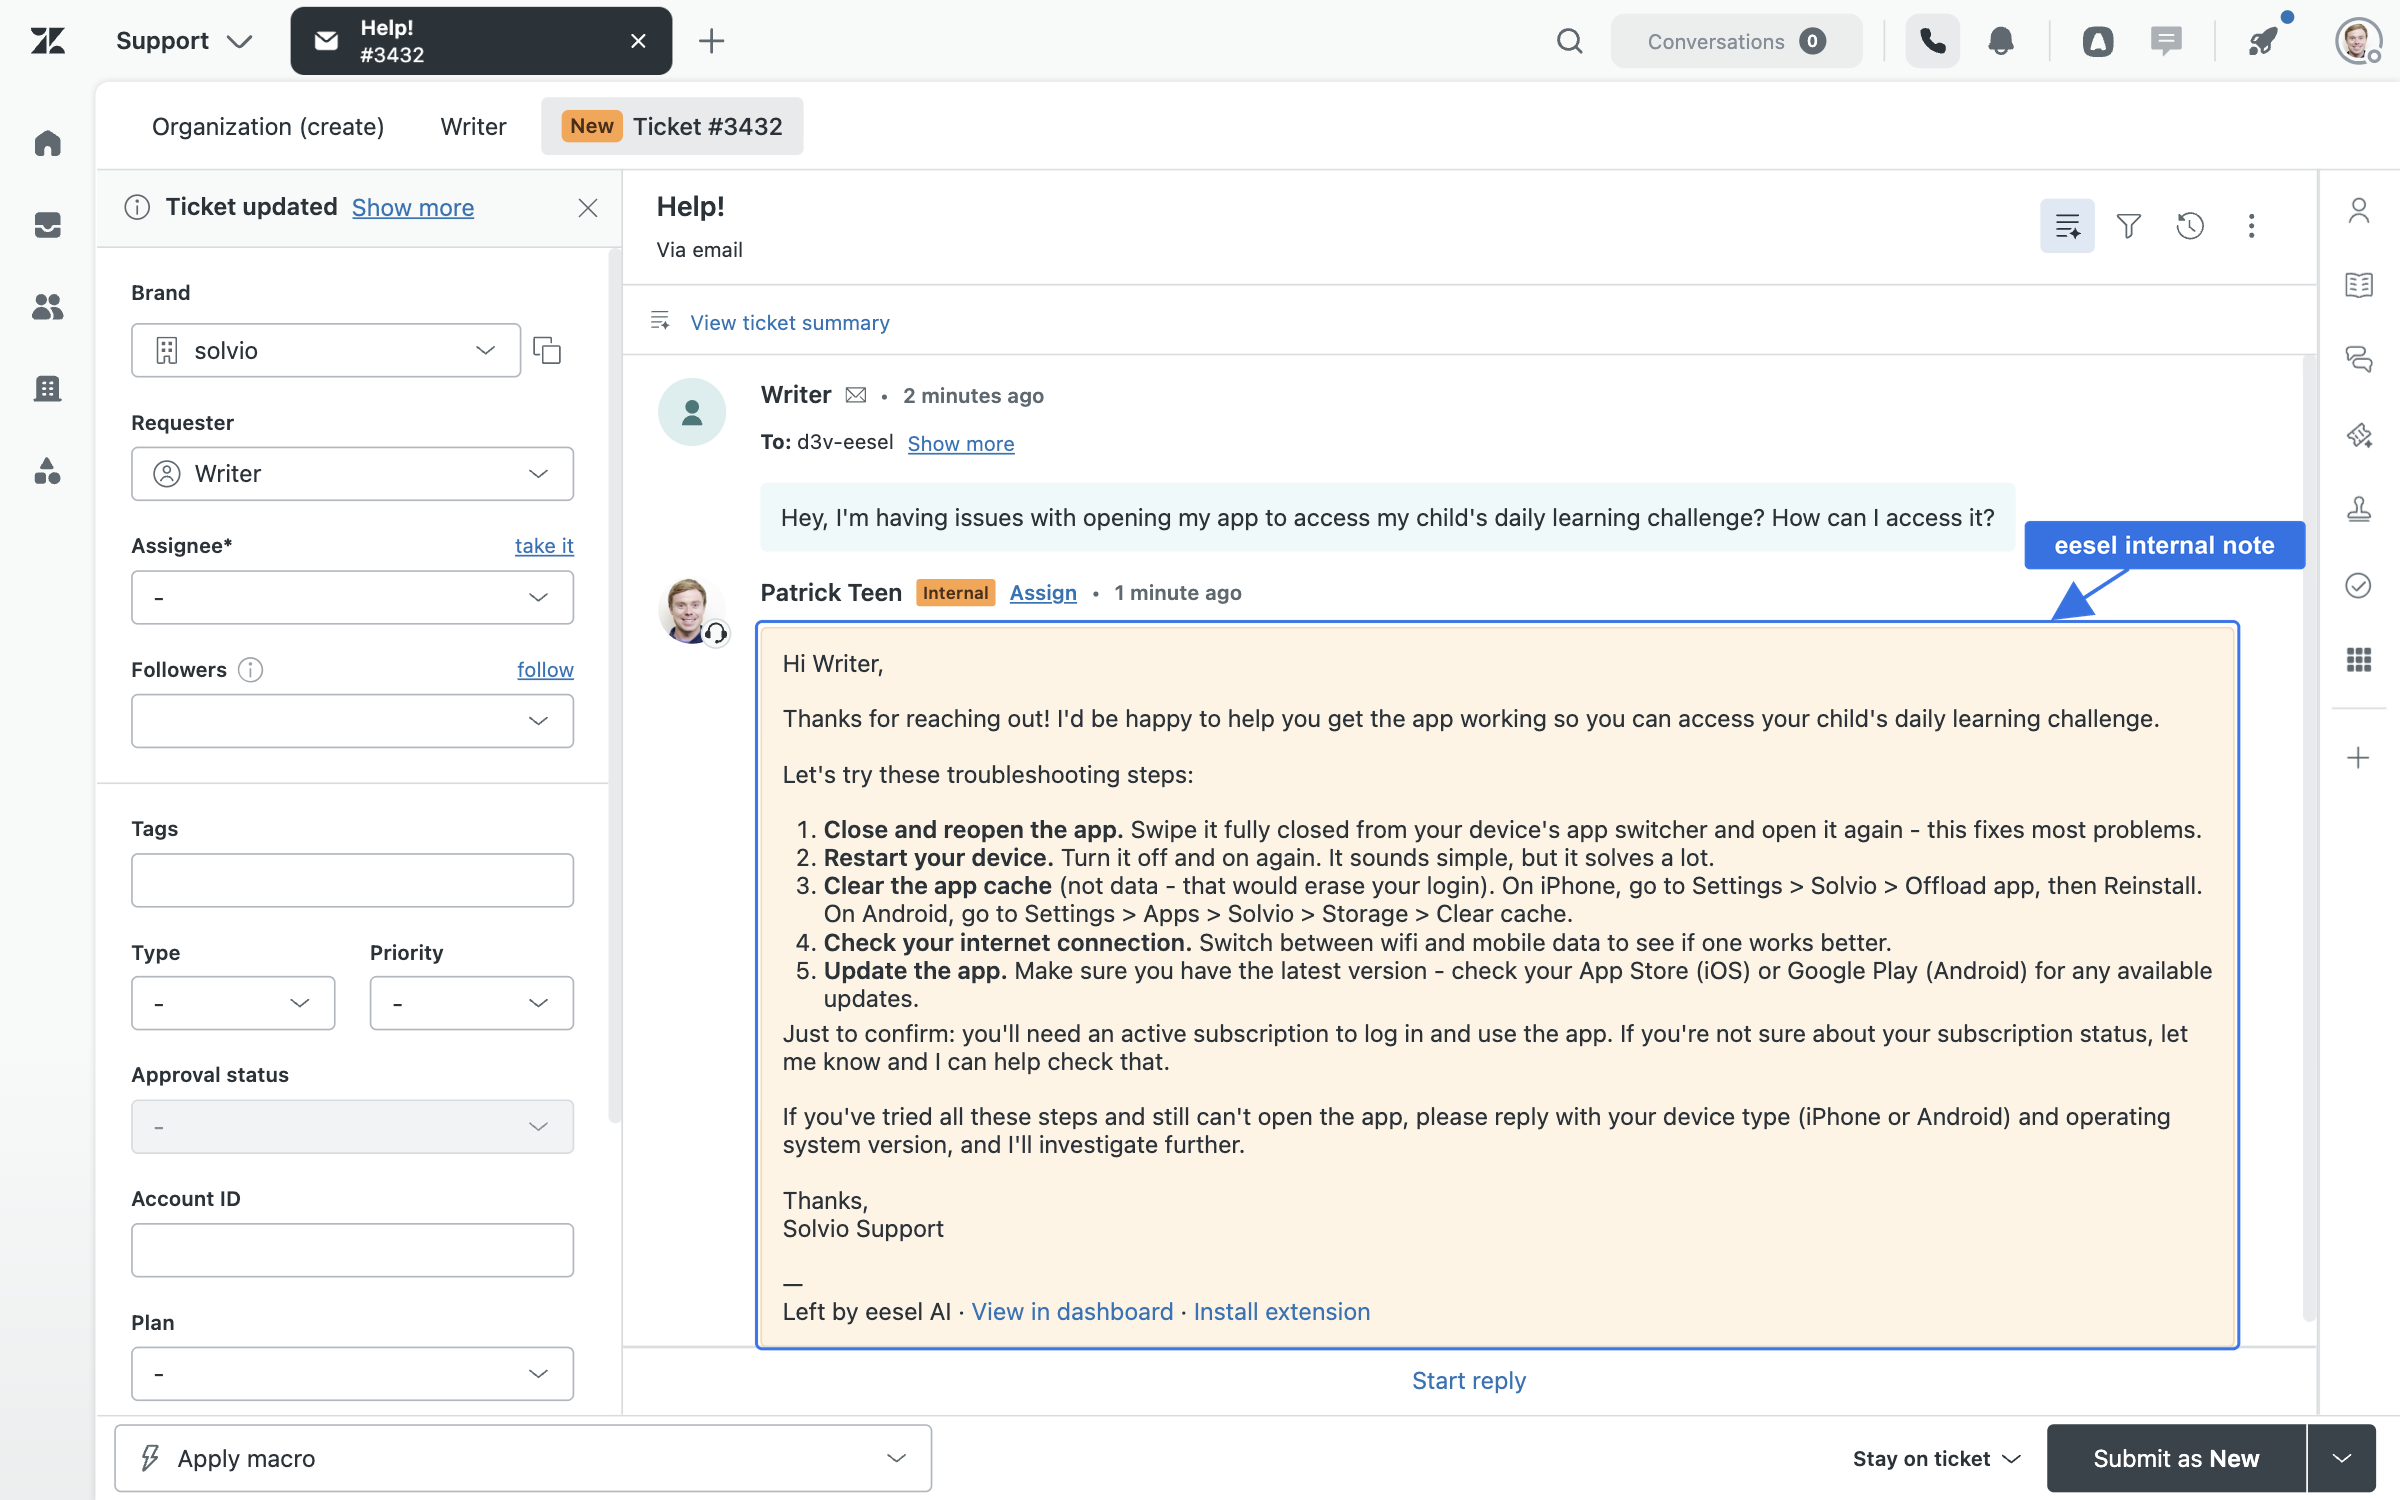
Task: Open the chat bubble icon in top bar
Action: point(2166,41)
